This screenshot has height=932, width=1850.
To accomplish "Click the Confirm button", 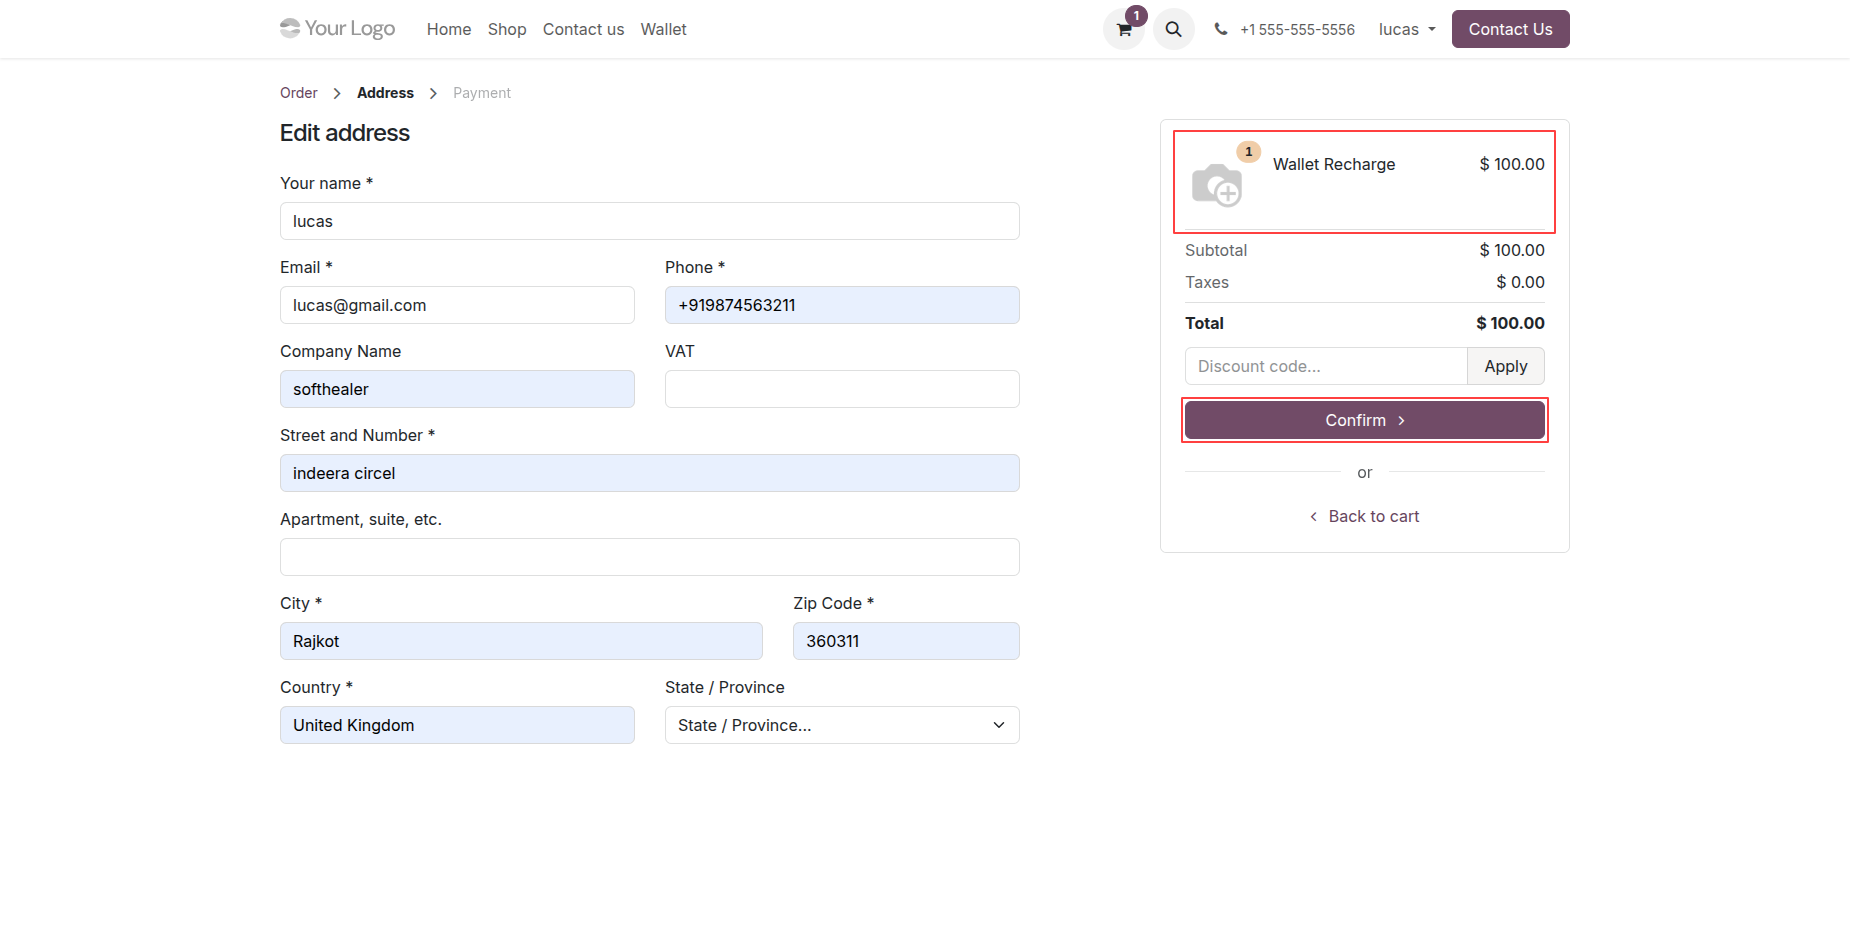I will 1365,420.
